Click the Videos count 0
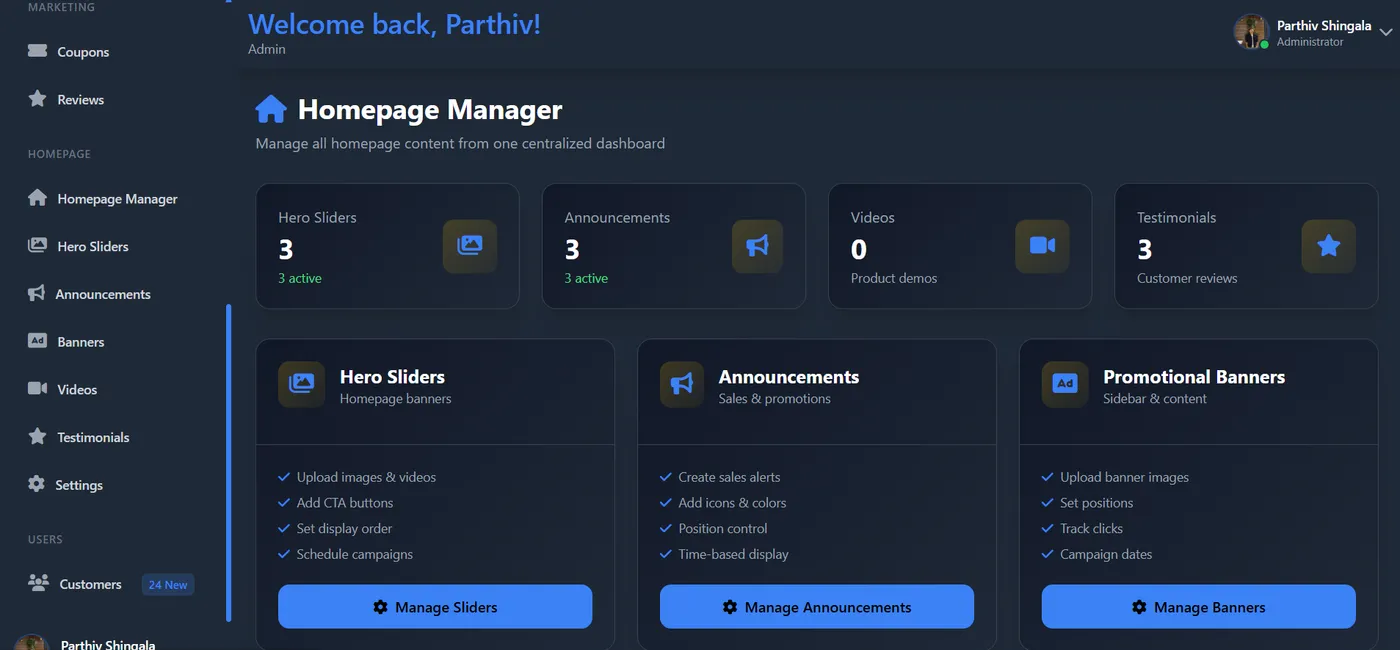This screenshot has width=1400, height=650. tap(859, 249)
